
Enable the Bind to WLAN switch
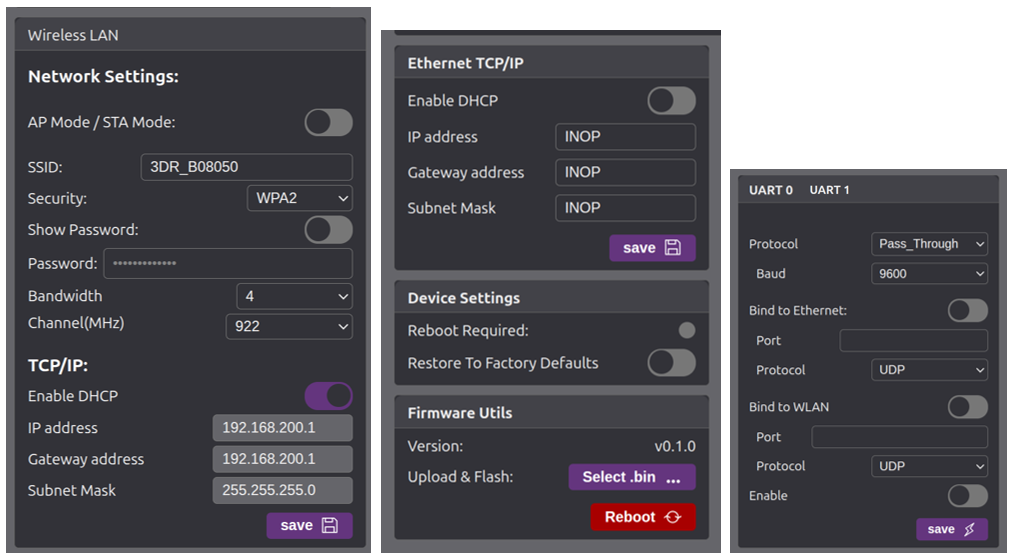click(967, 407)
